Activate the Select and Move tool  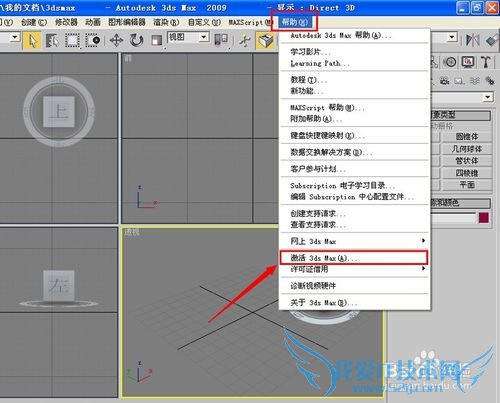[x=116, y=41]
